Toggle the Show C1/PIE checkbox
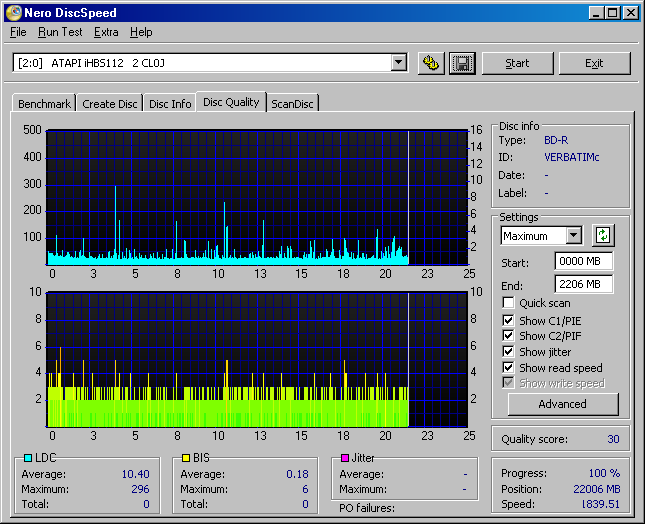The height and width of the screenshot is (524, 645). [x=508, y=320]
